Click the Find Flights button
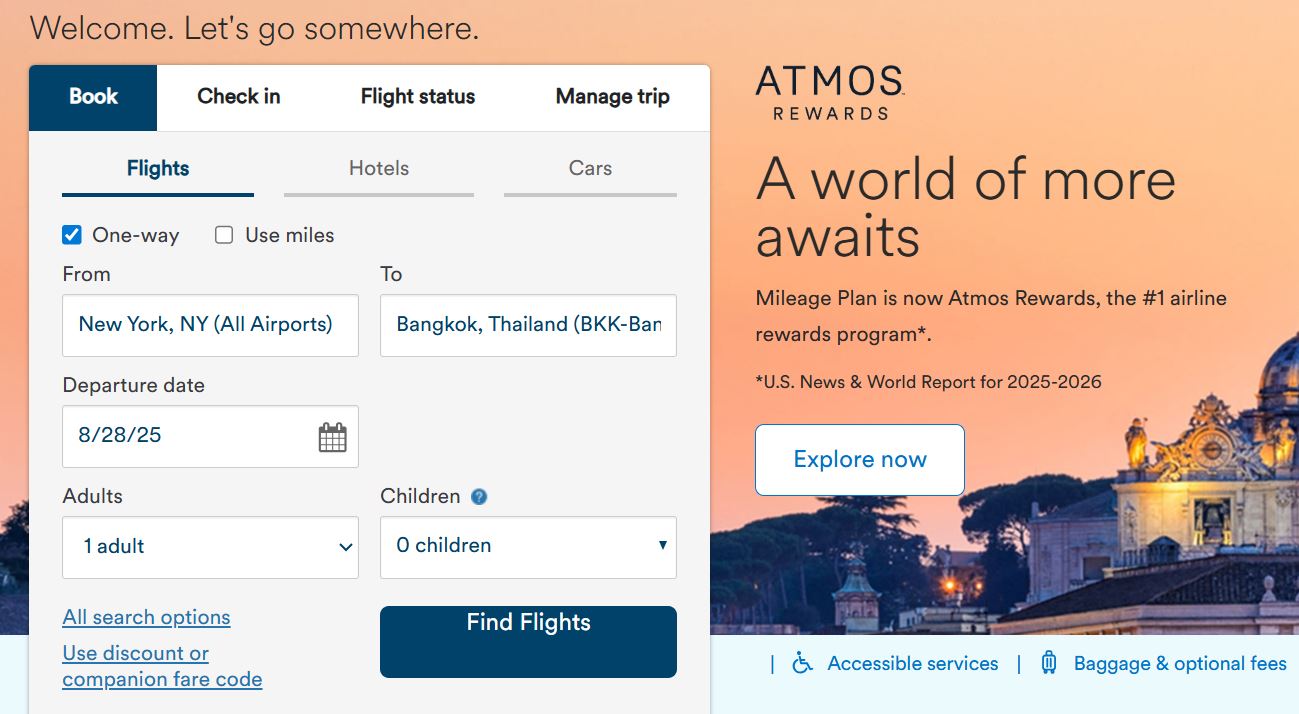Image resolution: width=1299 pixels, height=714 pixels. click(x=528, y=642)
